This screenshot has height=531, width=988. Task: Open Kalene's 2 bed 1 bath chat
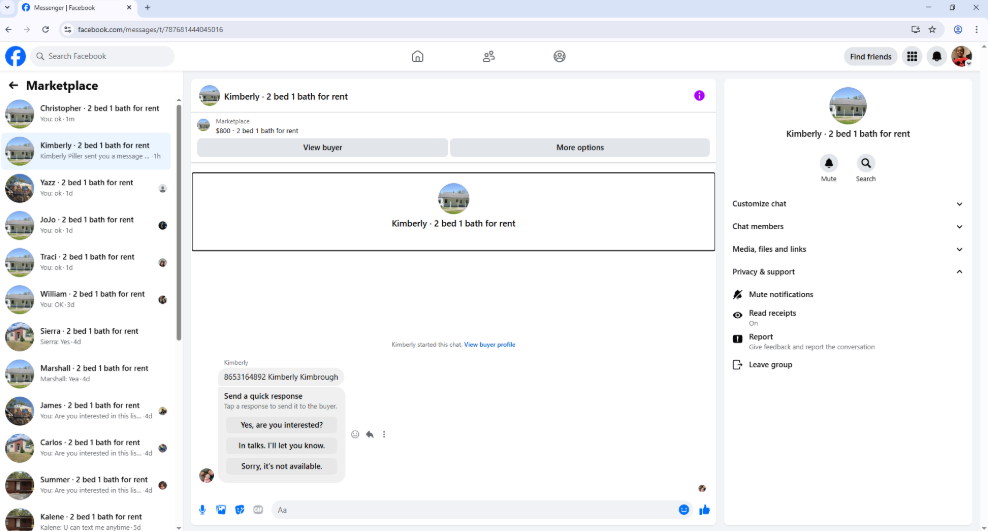coord(86,520)
